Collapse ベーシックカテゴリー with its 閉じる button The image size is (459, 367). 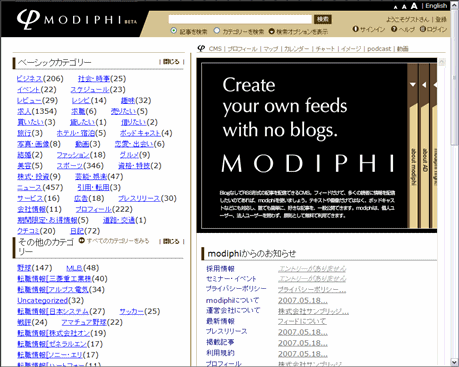point(171,62)
